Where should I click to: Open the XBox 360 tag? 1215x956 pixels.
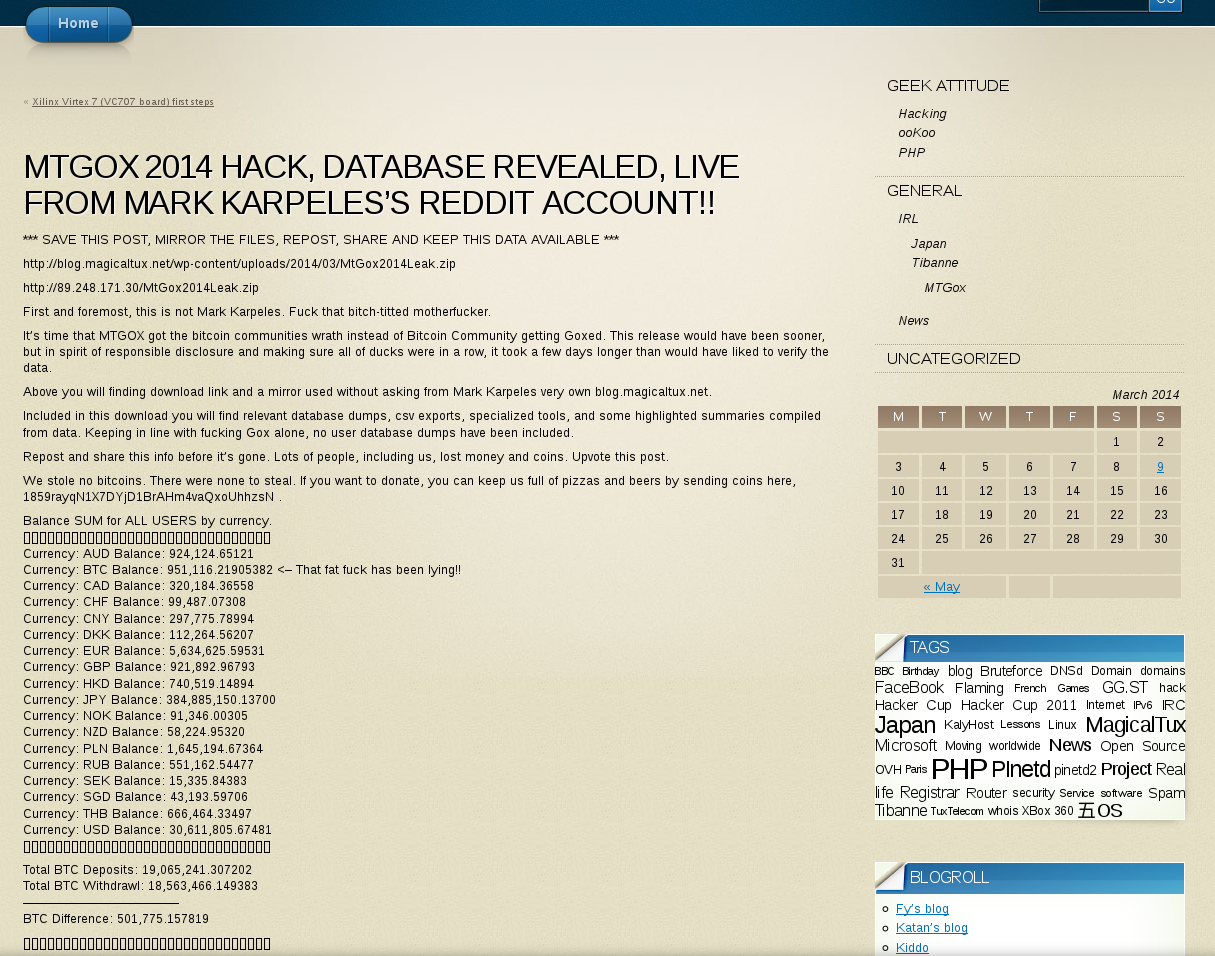(x=1047, y=811)
